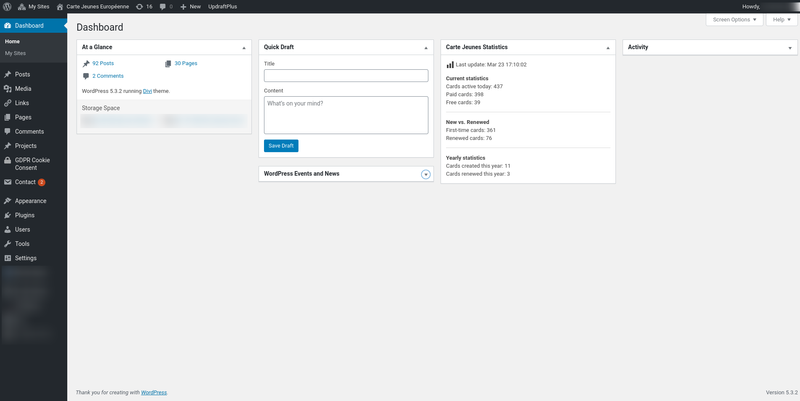800x401 pixels.
Task: Click First-time cards: 361 line
Action: pos(470,130)
